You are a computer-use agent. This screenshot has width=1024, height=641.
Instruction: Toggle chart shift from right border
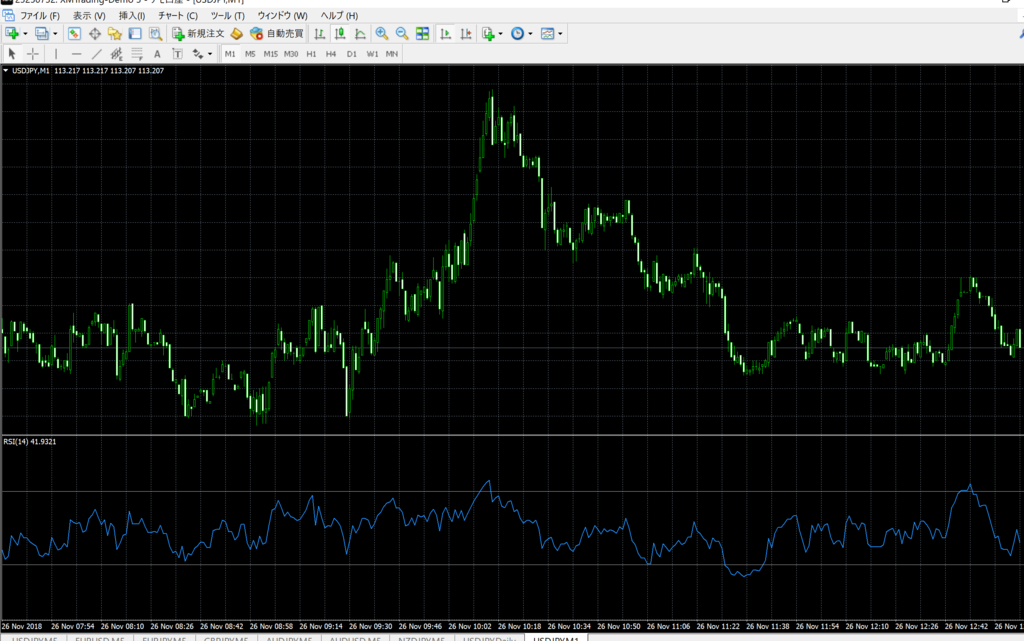466,33
